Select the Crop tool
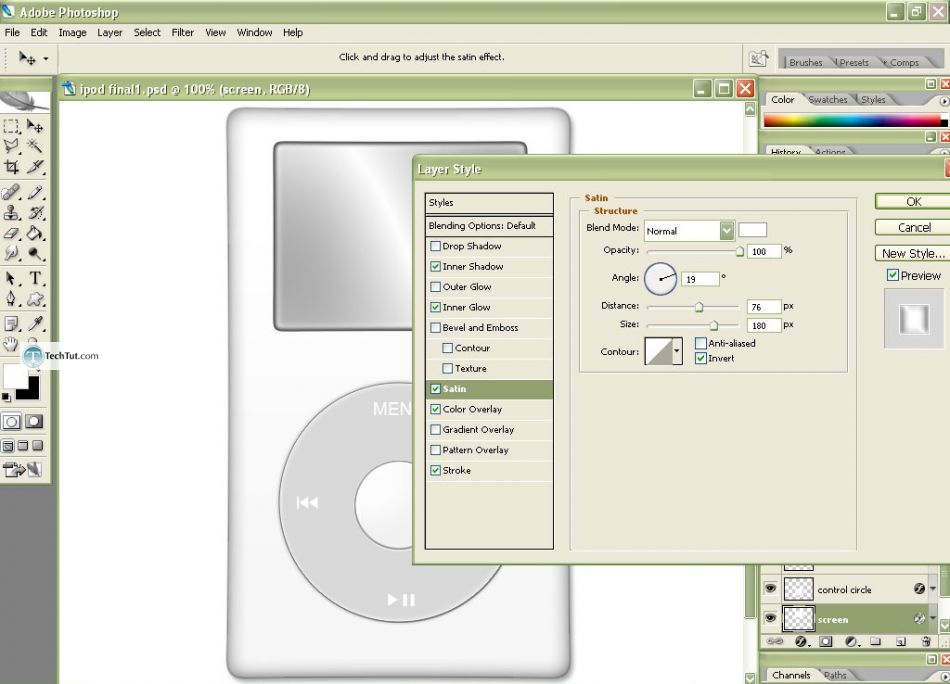The image size is (950, 684). (11, 166)
